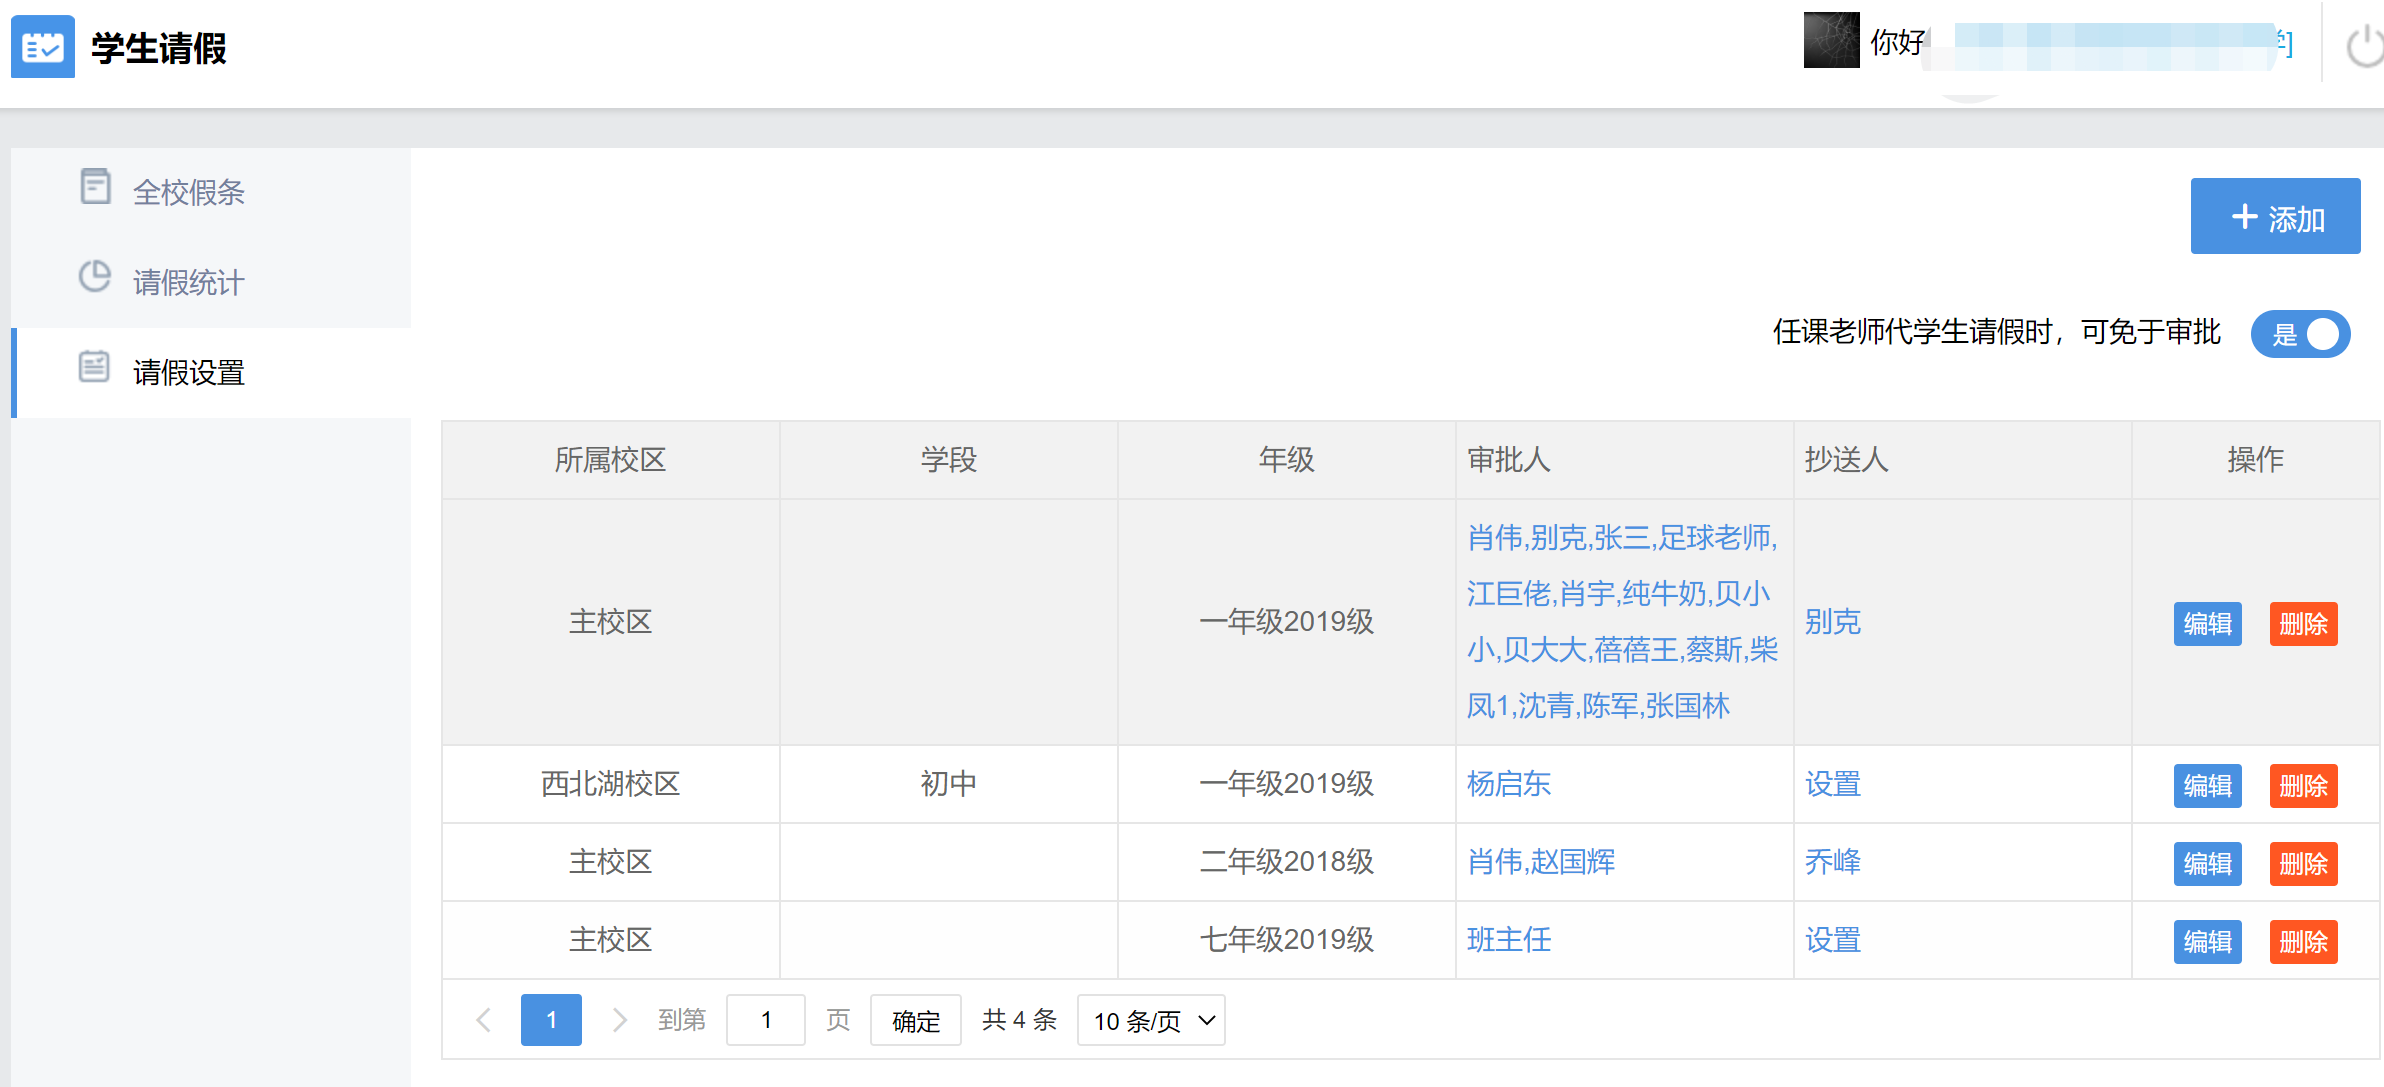The image size is (2384, 1087).
Task: Click the page number input field
Action: (765, 1020)
